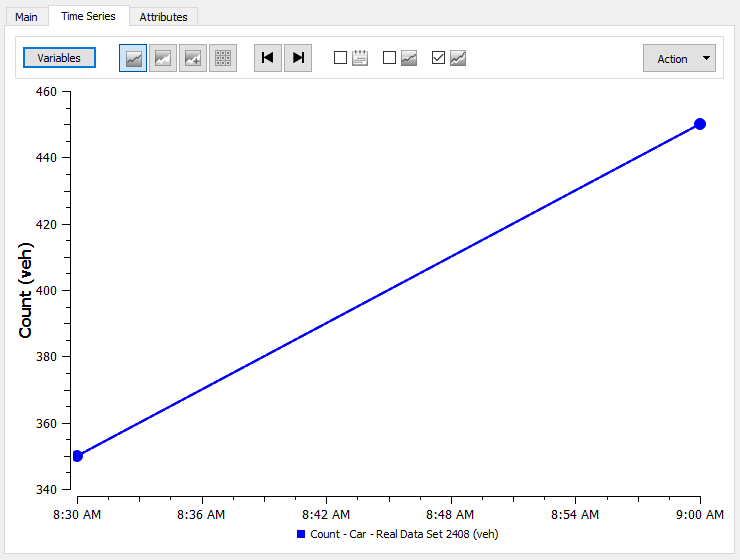Jump to the first time interval
The width and height of the screenshot is (740, 560).
[x=268, y=58]
